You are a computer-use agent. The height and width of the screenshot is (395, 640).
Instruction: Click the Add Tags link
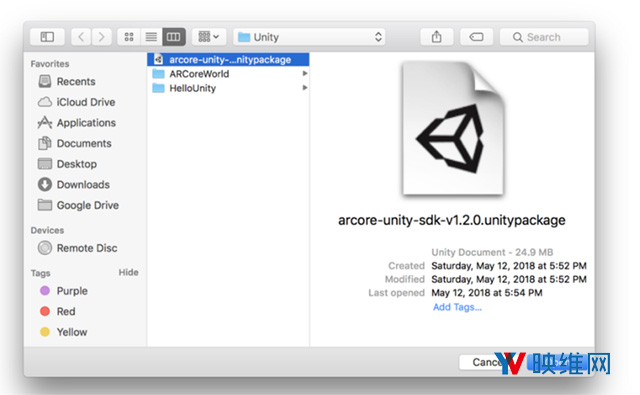click(x=457, y=307)
